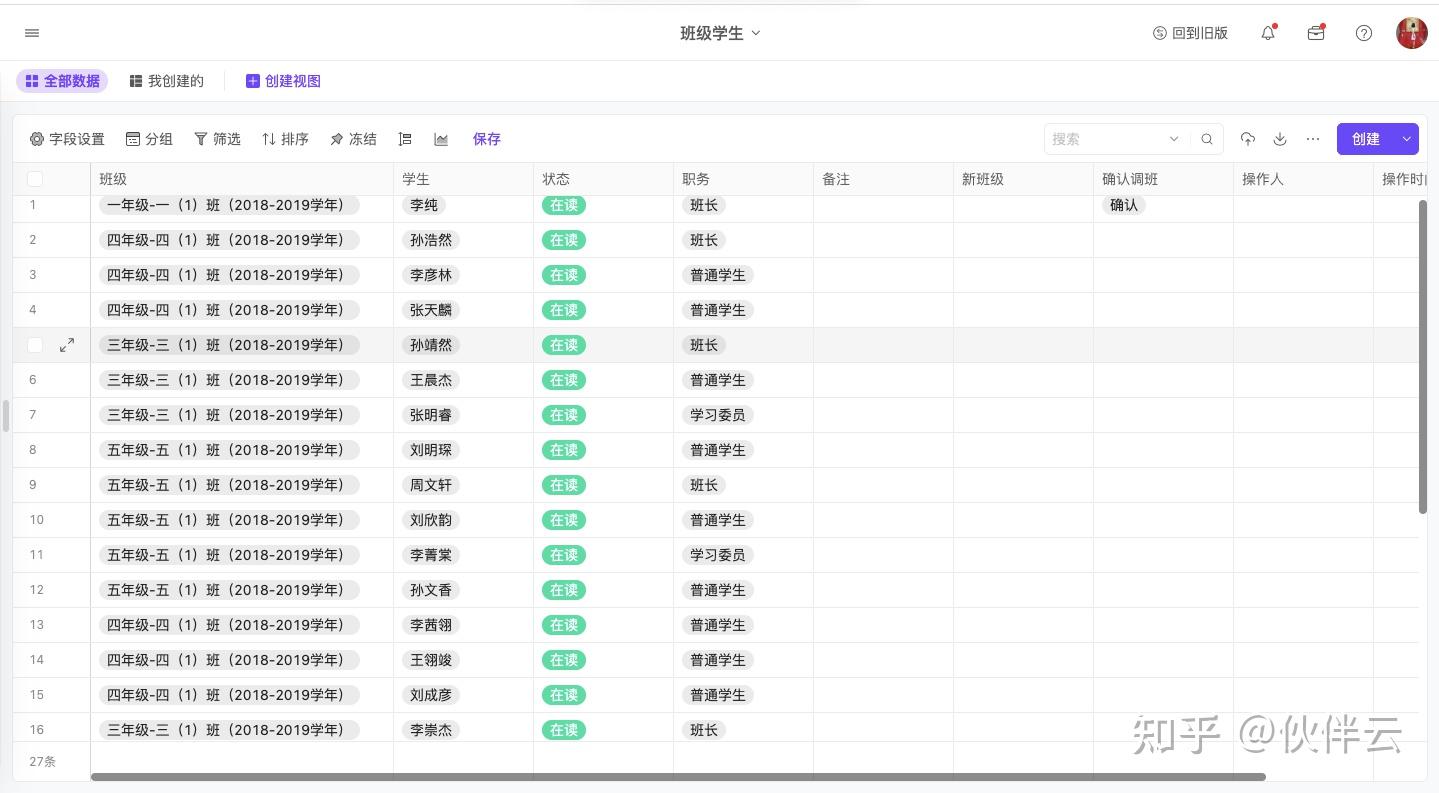
Task: Click the student name 张明睿
Action: pyautogui.click(x=431, y=415)
